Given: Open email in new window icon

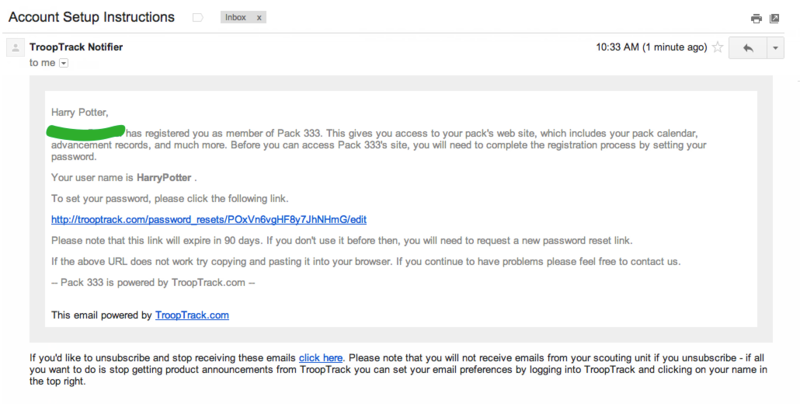Looking at the screenshot, I should [x=774, y=18].
